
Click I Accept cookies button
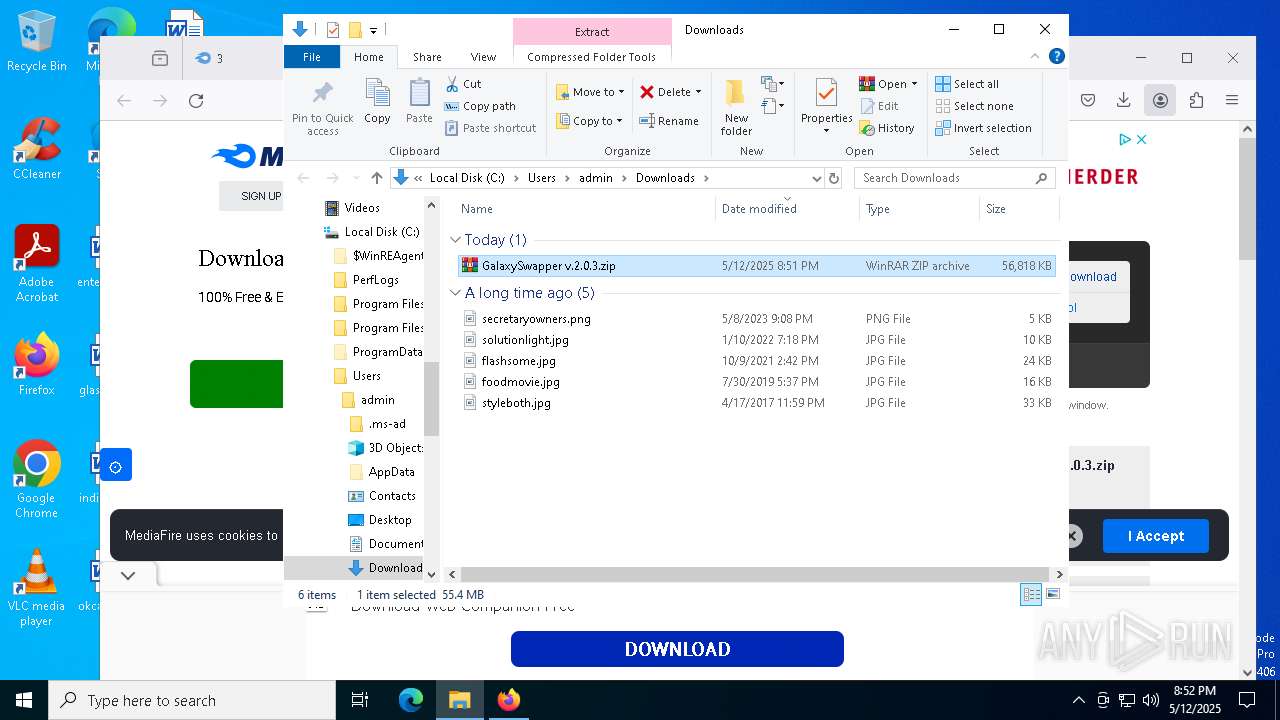1156,536
